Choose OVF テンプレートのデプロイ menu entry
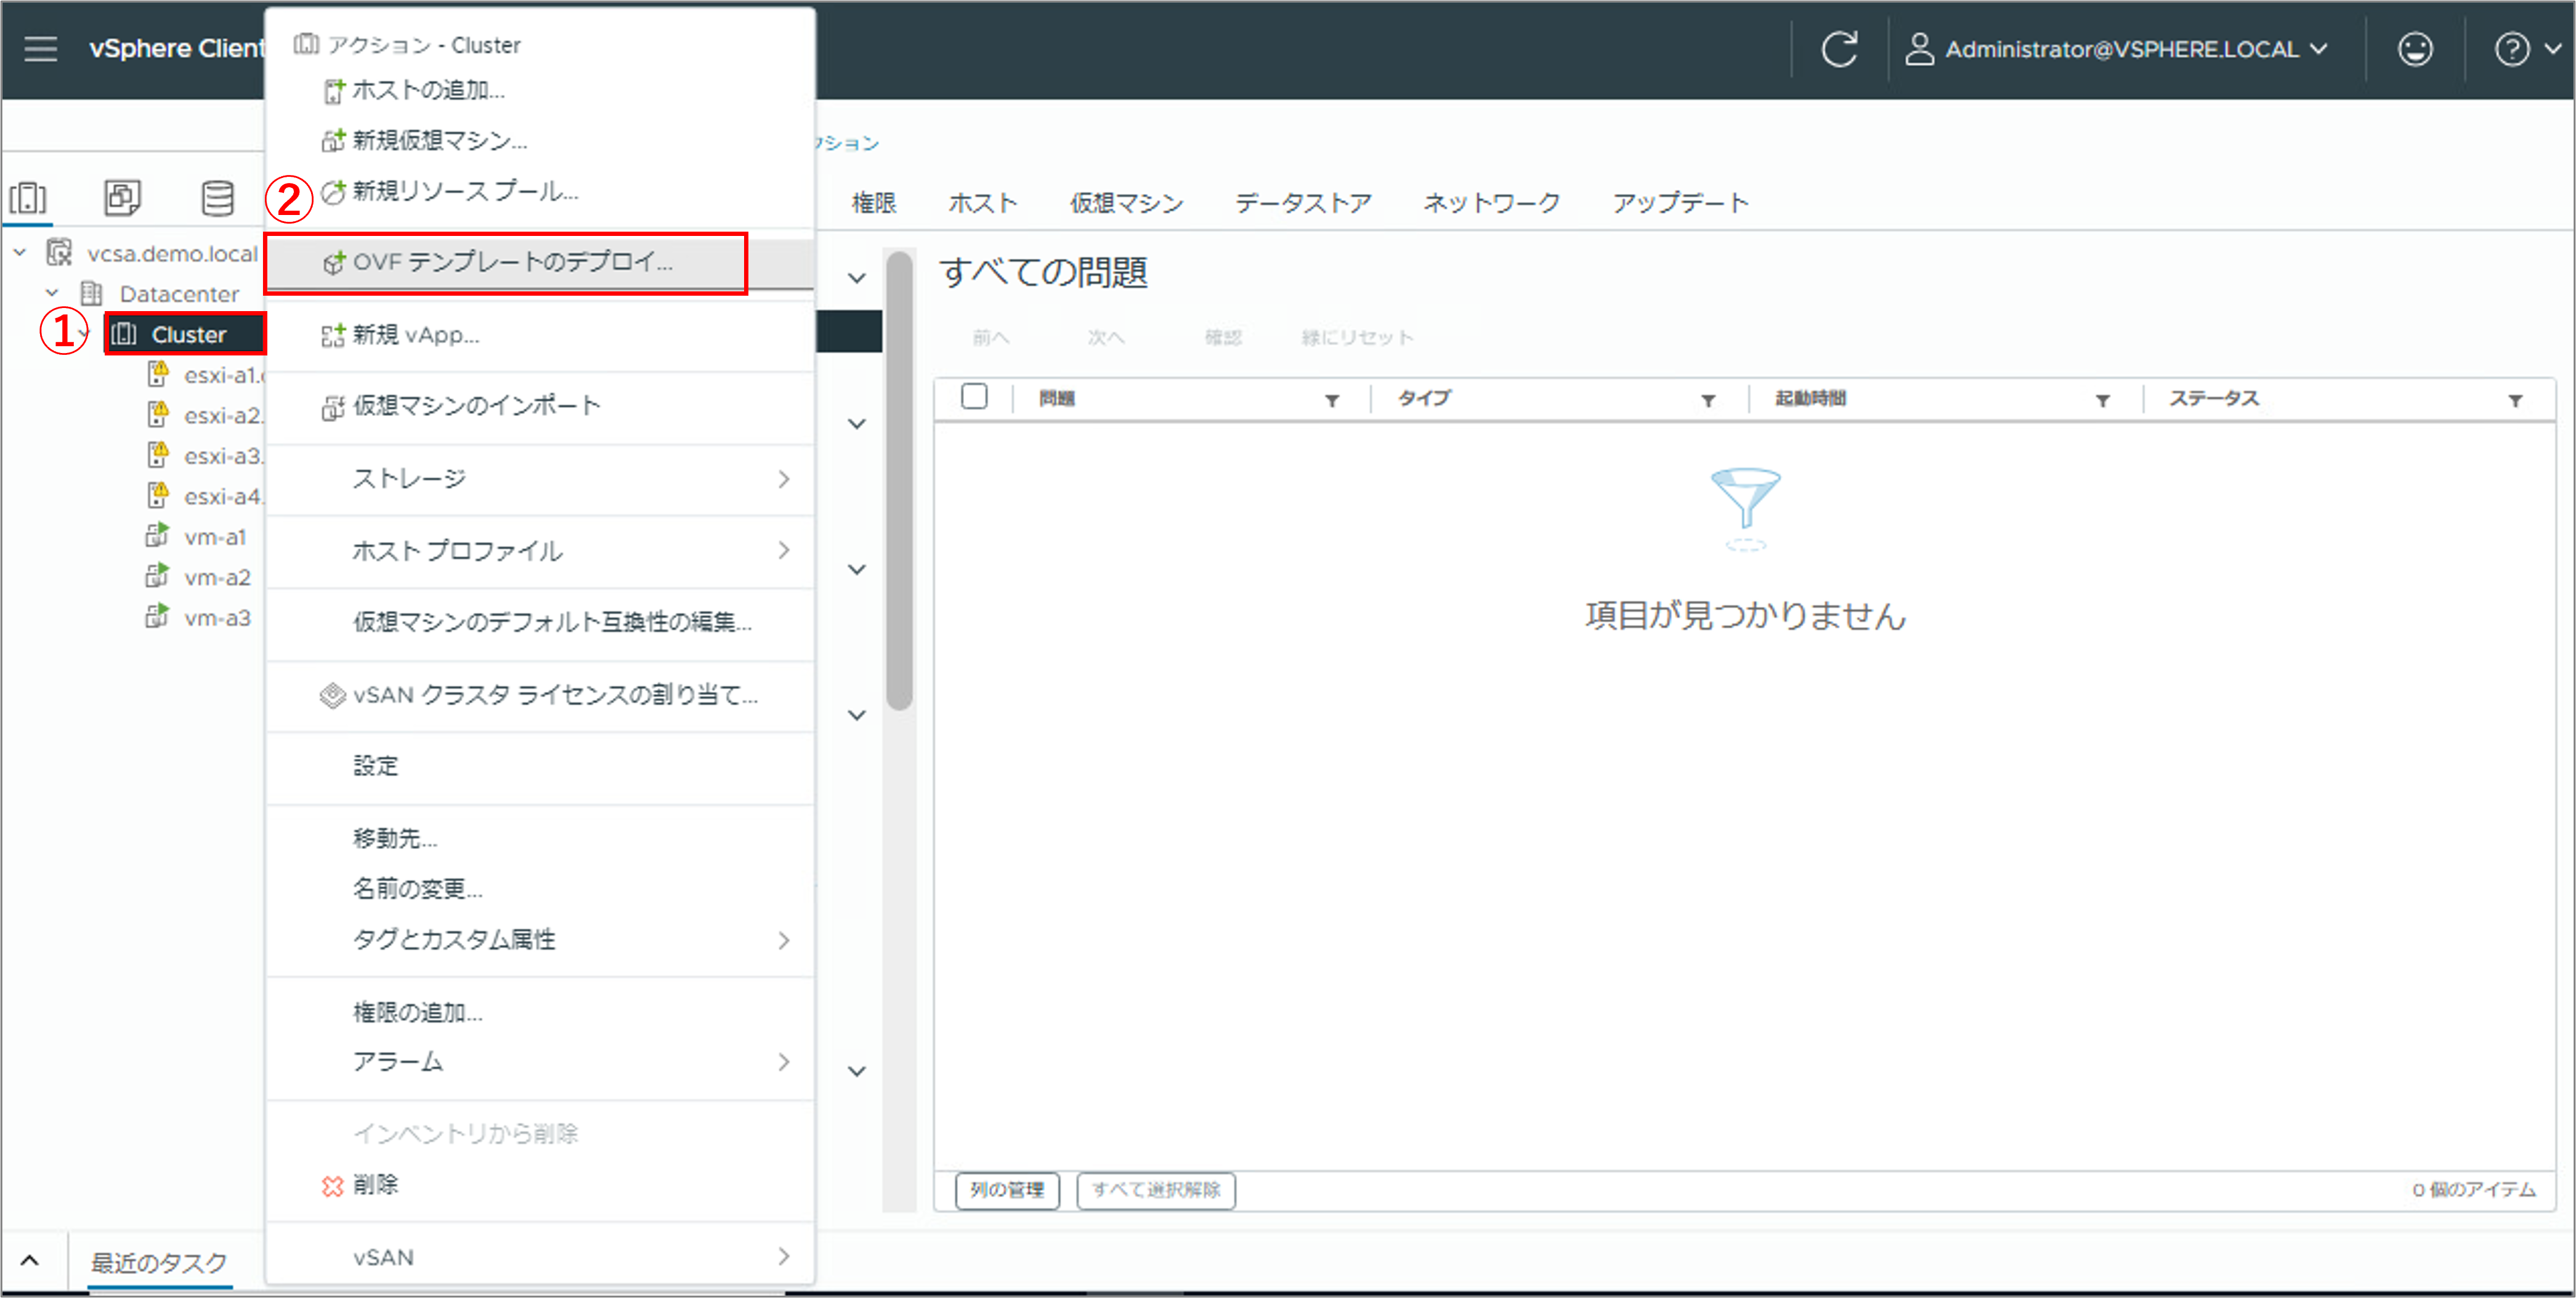The image size is (2576, 1298). 540,262
